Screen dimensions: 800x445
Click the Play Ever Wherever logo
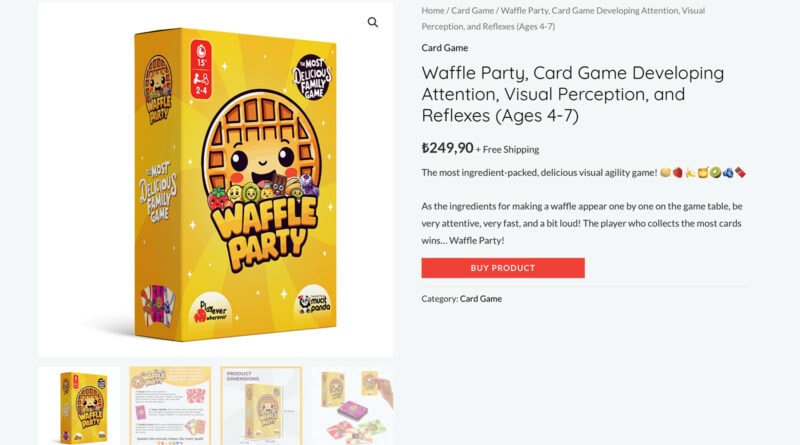click(x=210, y=311)
